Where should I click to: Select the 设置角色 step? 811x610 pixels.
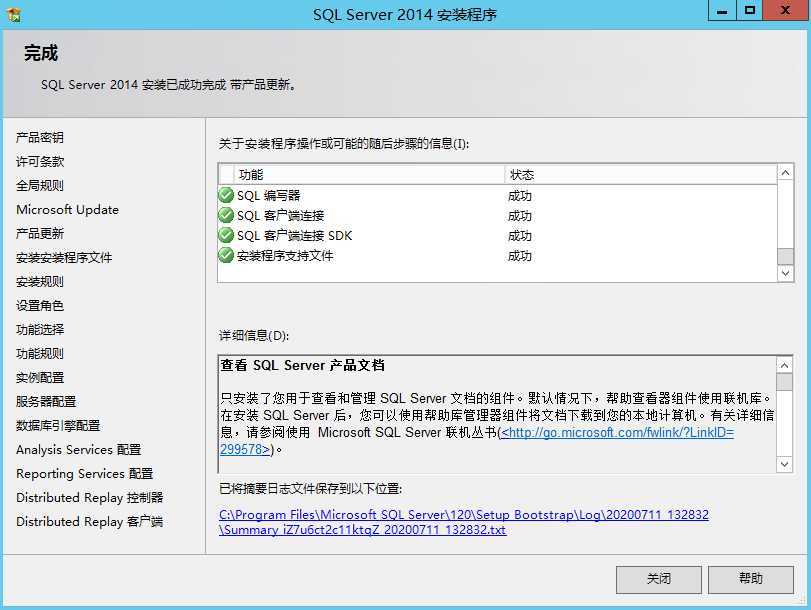click(40, 306)
